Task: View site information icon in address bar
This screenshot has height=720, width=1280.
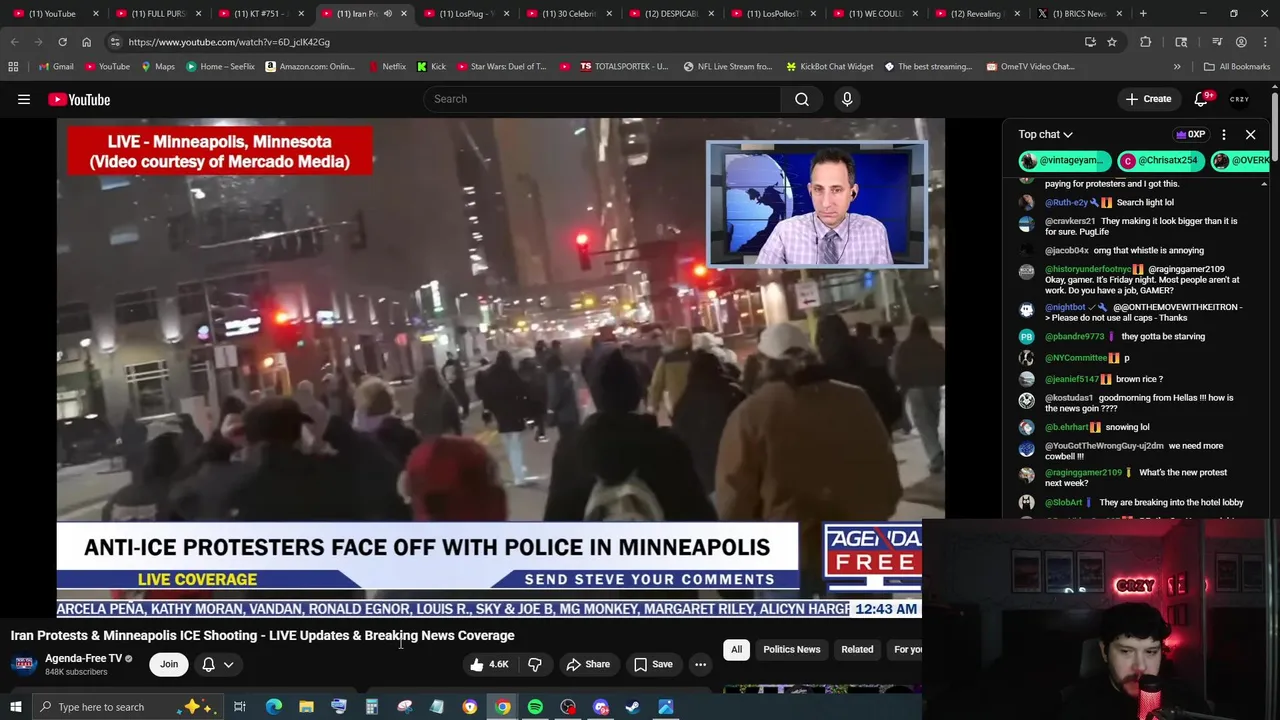Action: [115, 42]
